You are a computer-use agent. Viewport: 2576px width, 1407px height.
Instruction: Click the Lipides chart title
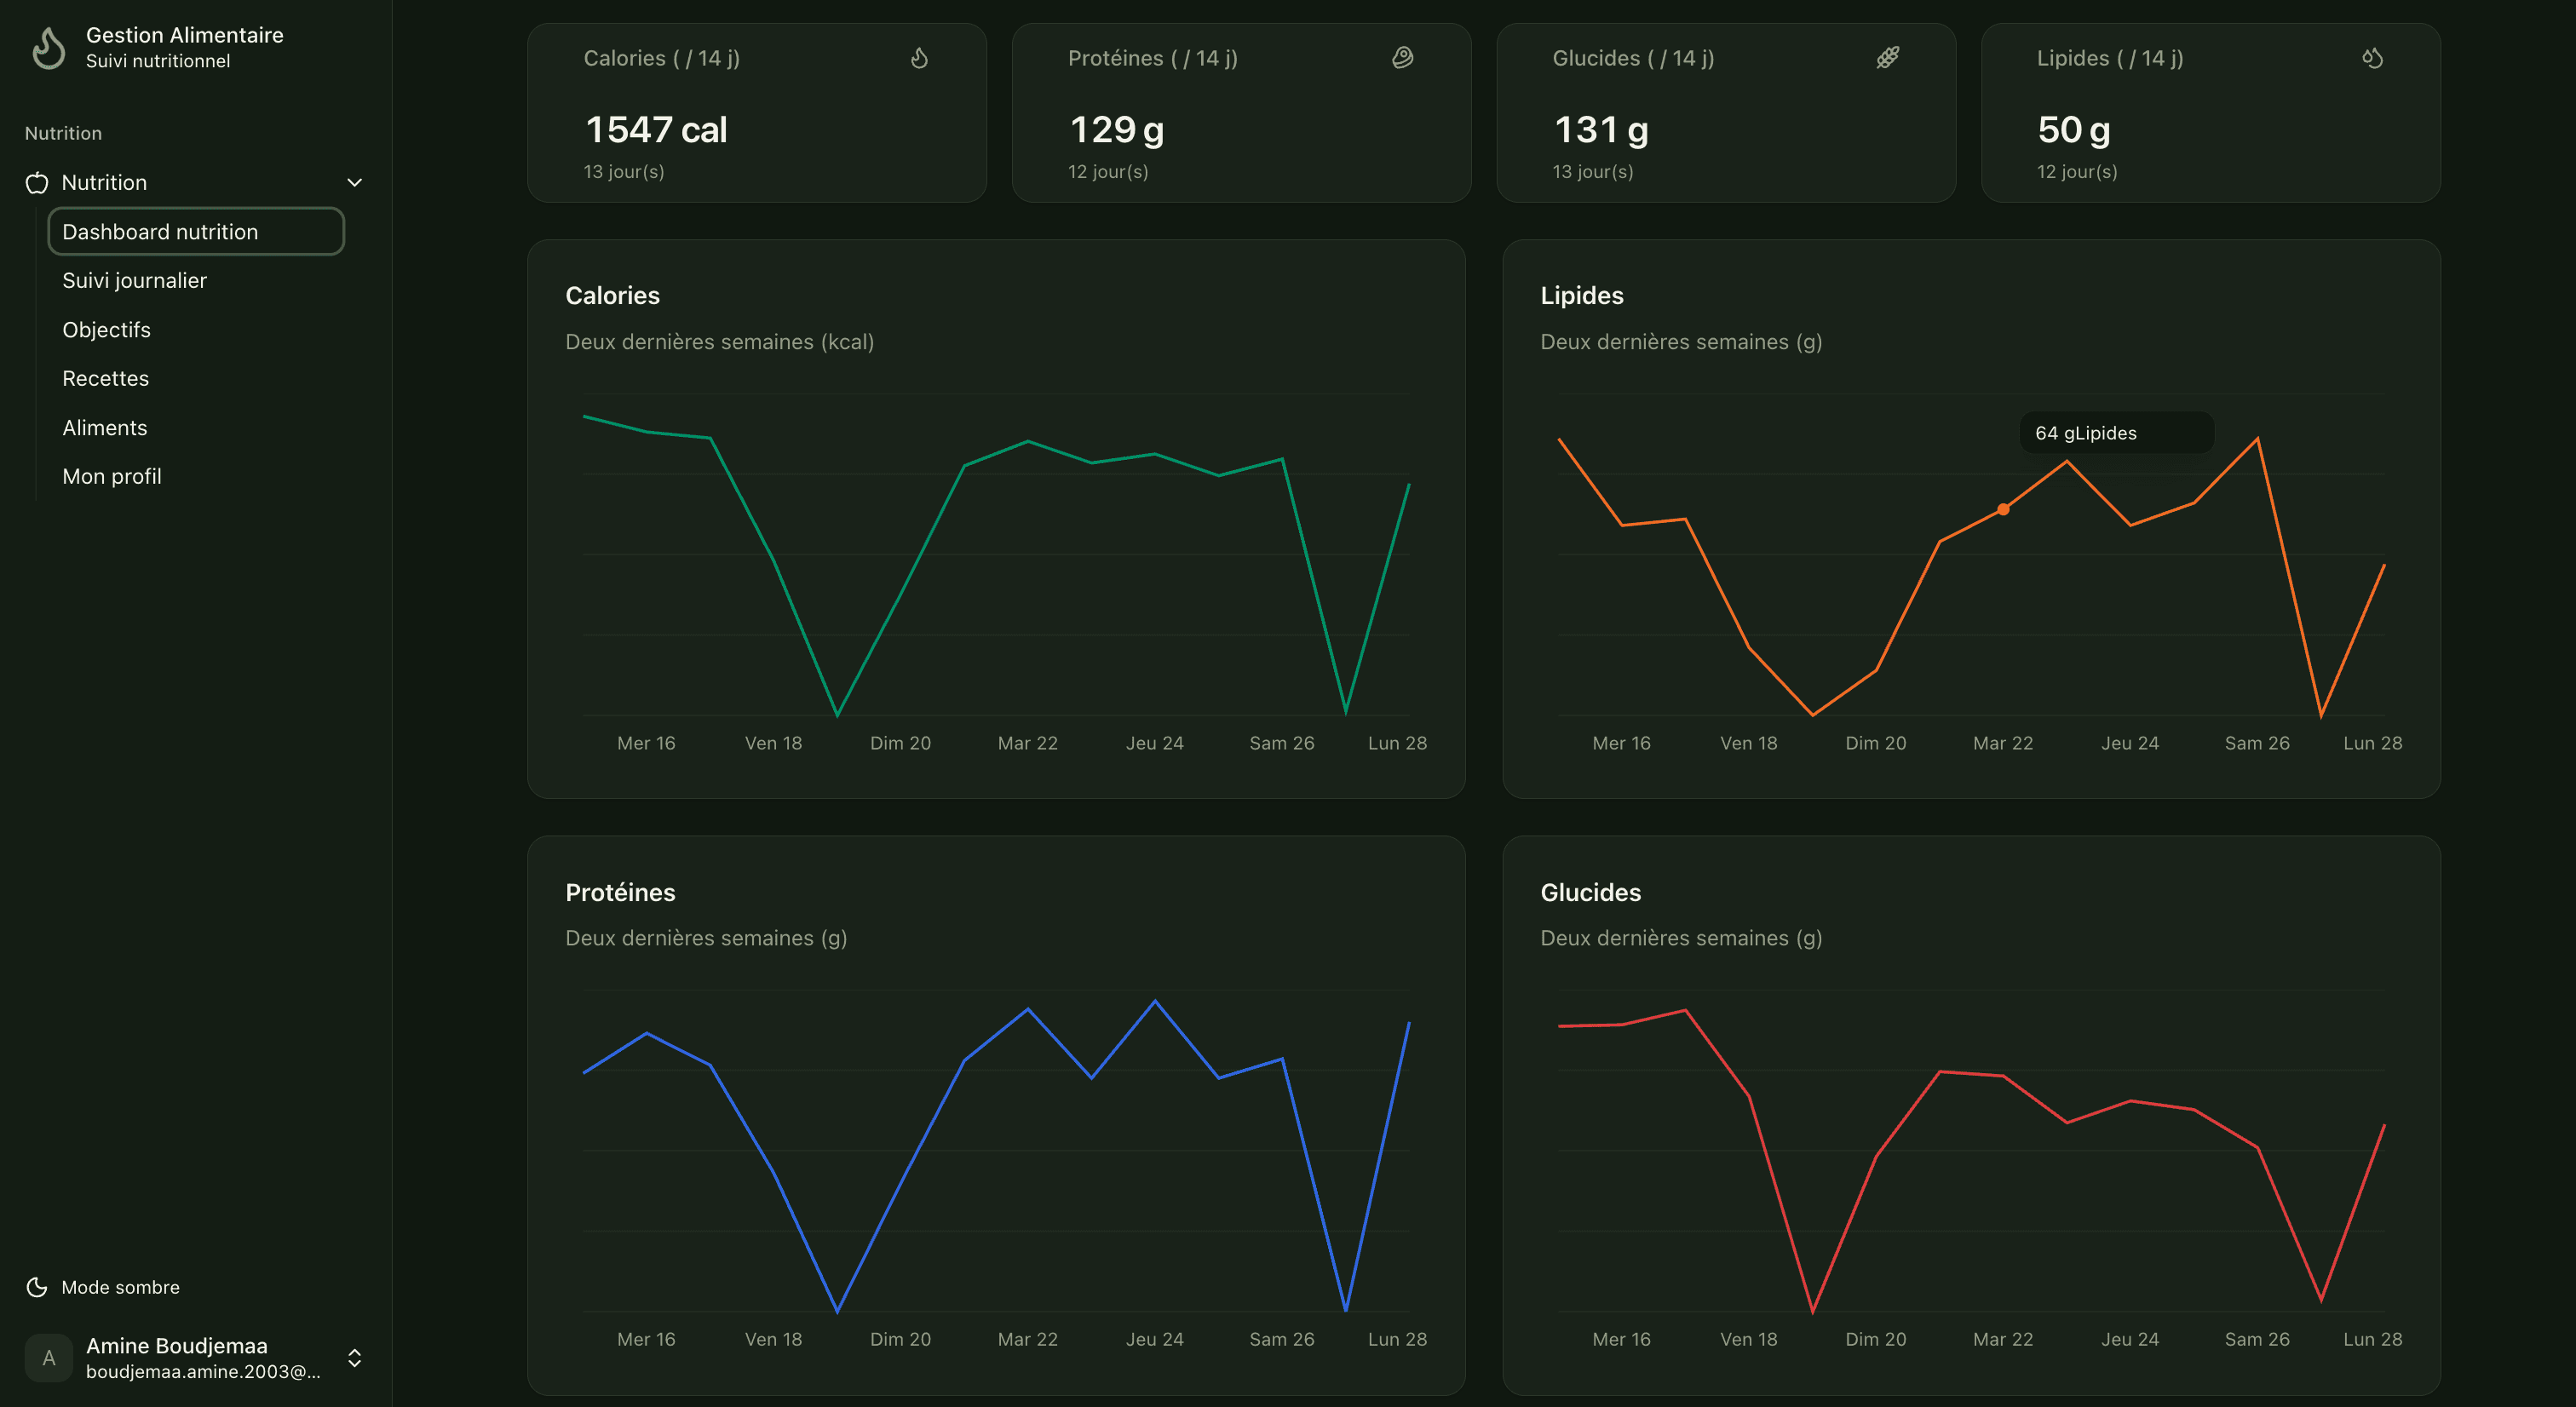point(1581,296)
